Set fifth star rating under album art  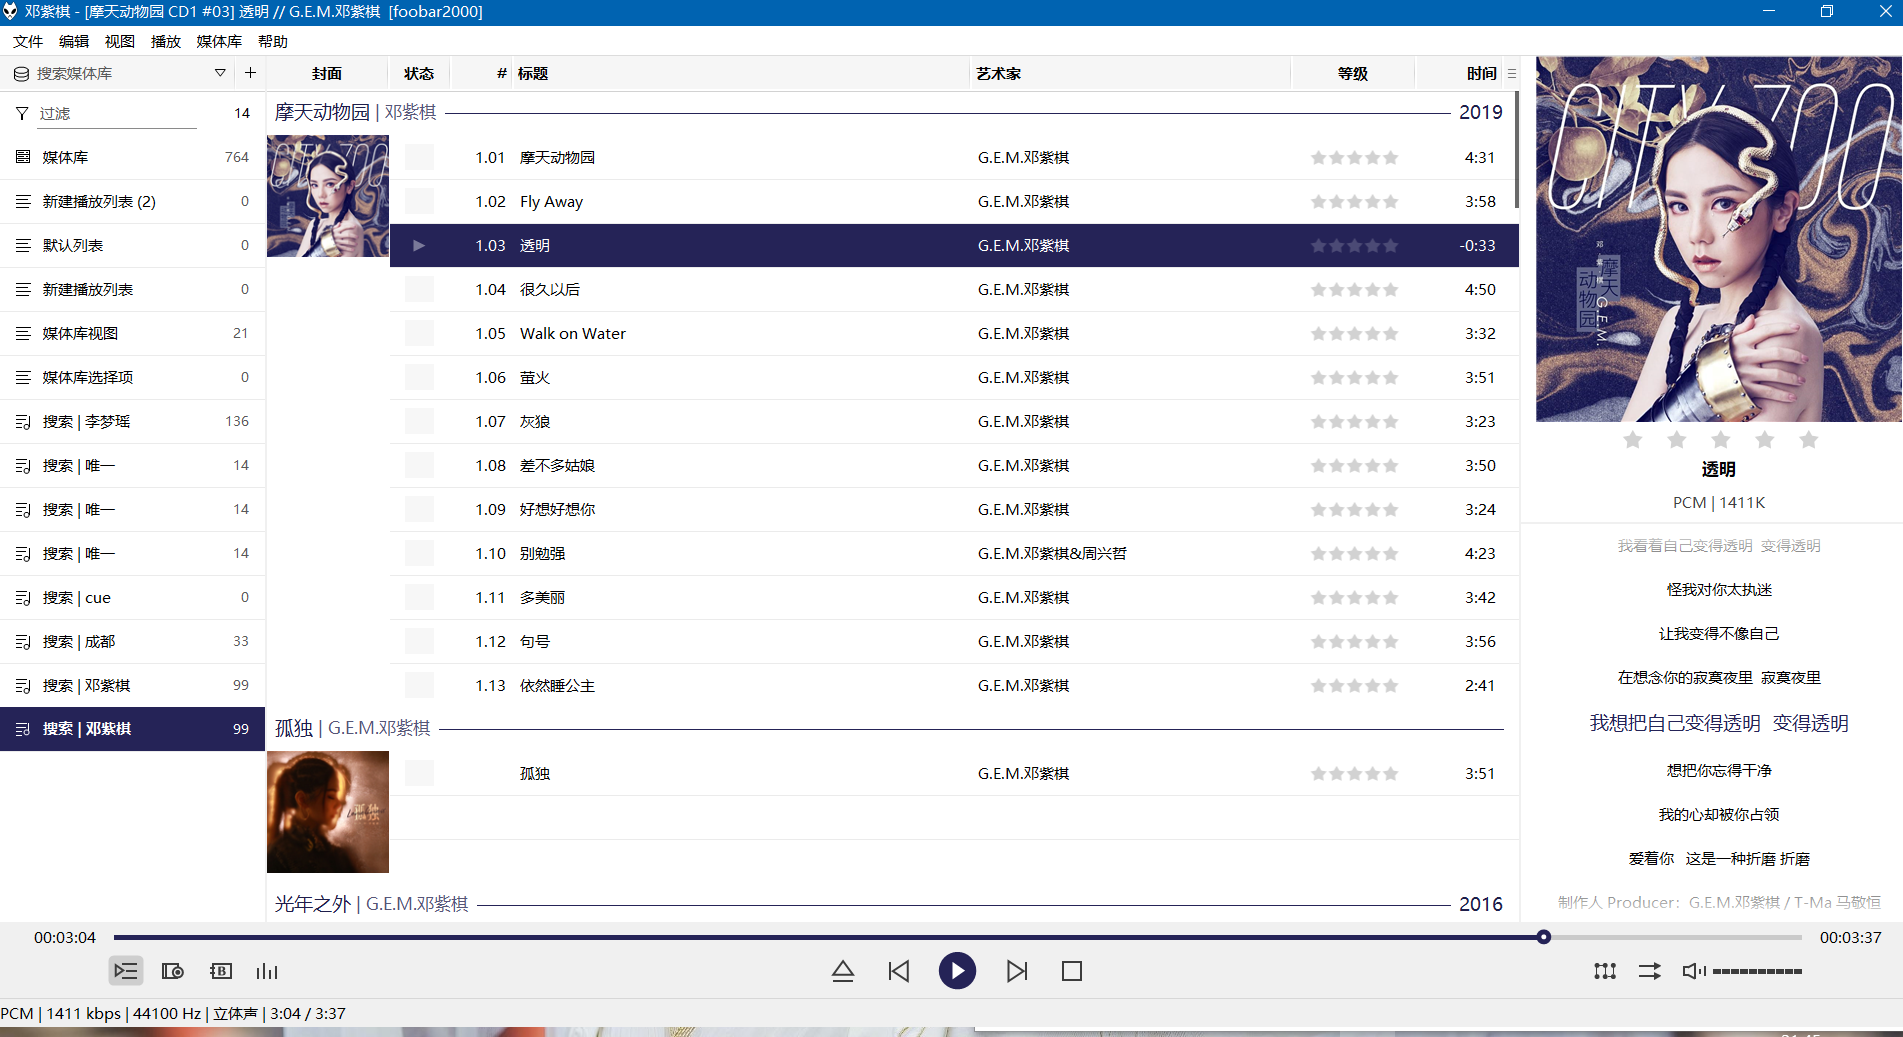(x=1809, y=440)
